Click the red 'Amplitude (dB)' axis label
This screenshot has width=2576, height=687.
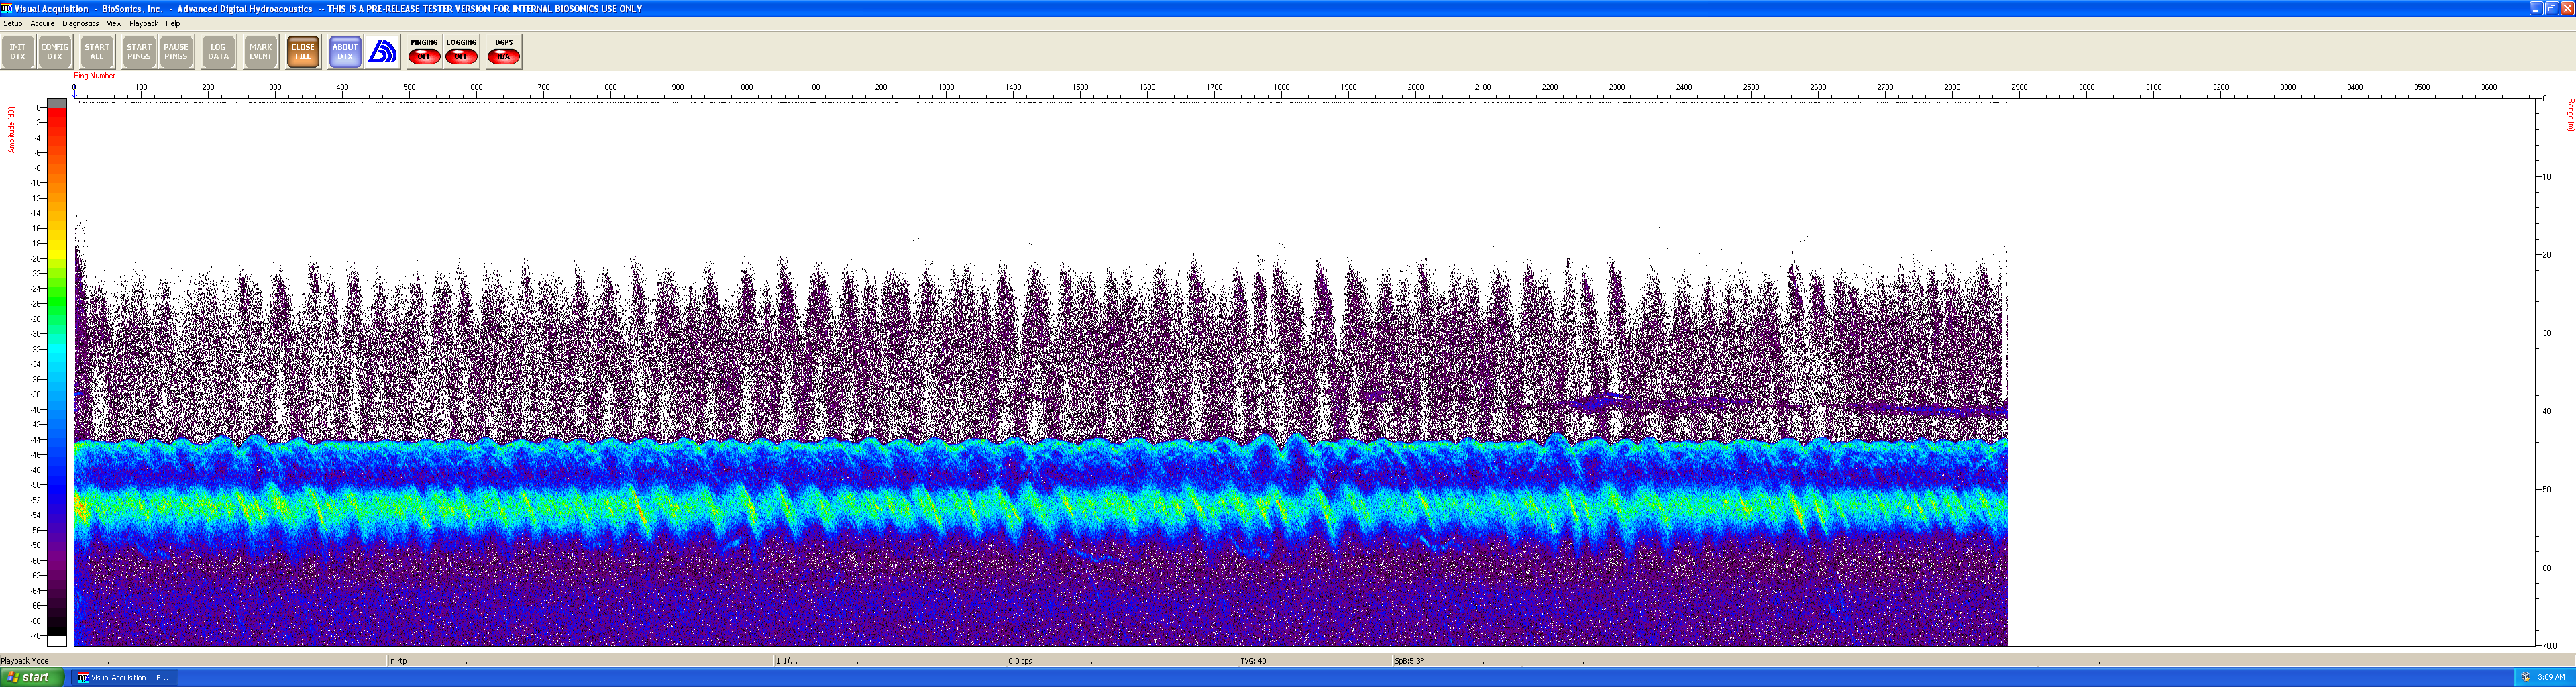coord(11,130)
